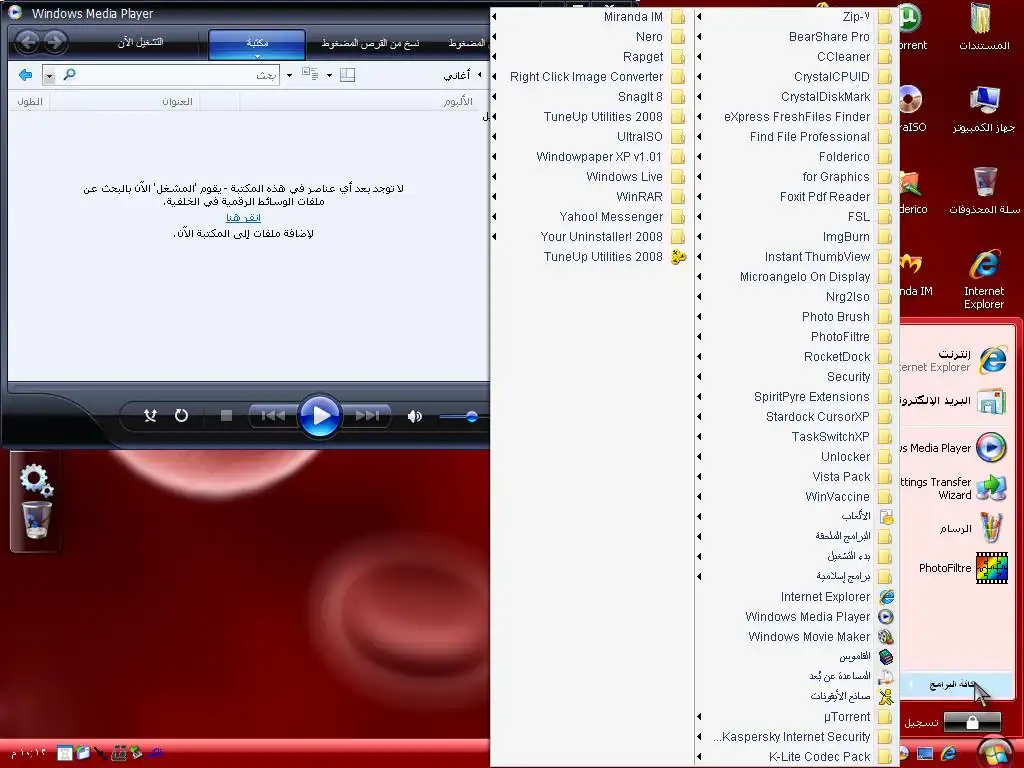Mute the Media Player volume speaker icon
The width and height of the screenshot is (1024, 768).
coord(415,416)
